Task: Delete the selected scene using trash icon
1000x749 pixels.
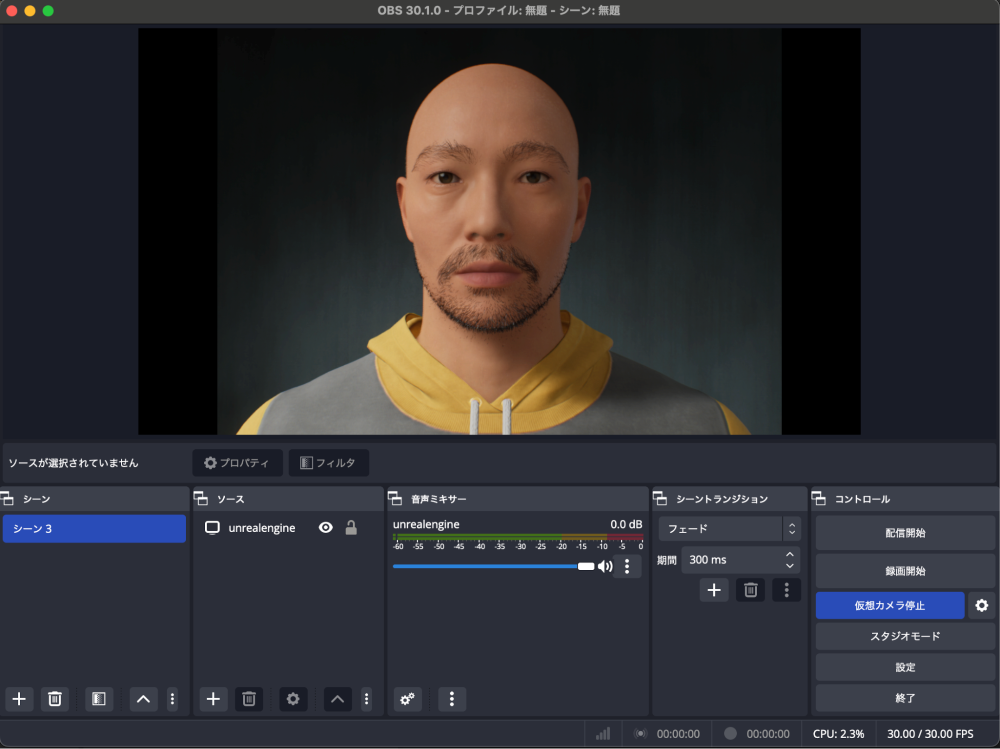Action: click(55, 699)
